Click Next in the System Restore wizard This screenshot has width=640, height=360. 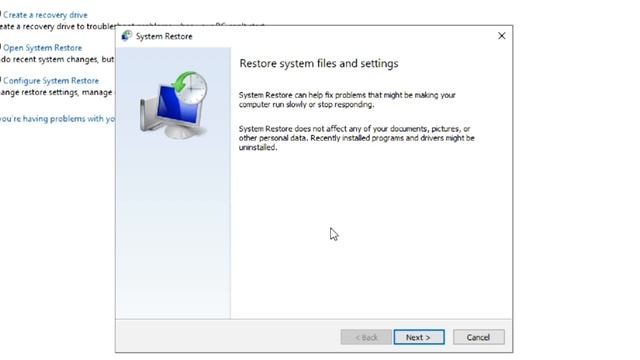pos(419,337)
